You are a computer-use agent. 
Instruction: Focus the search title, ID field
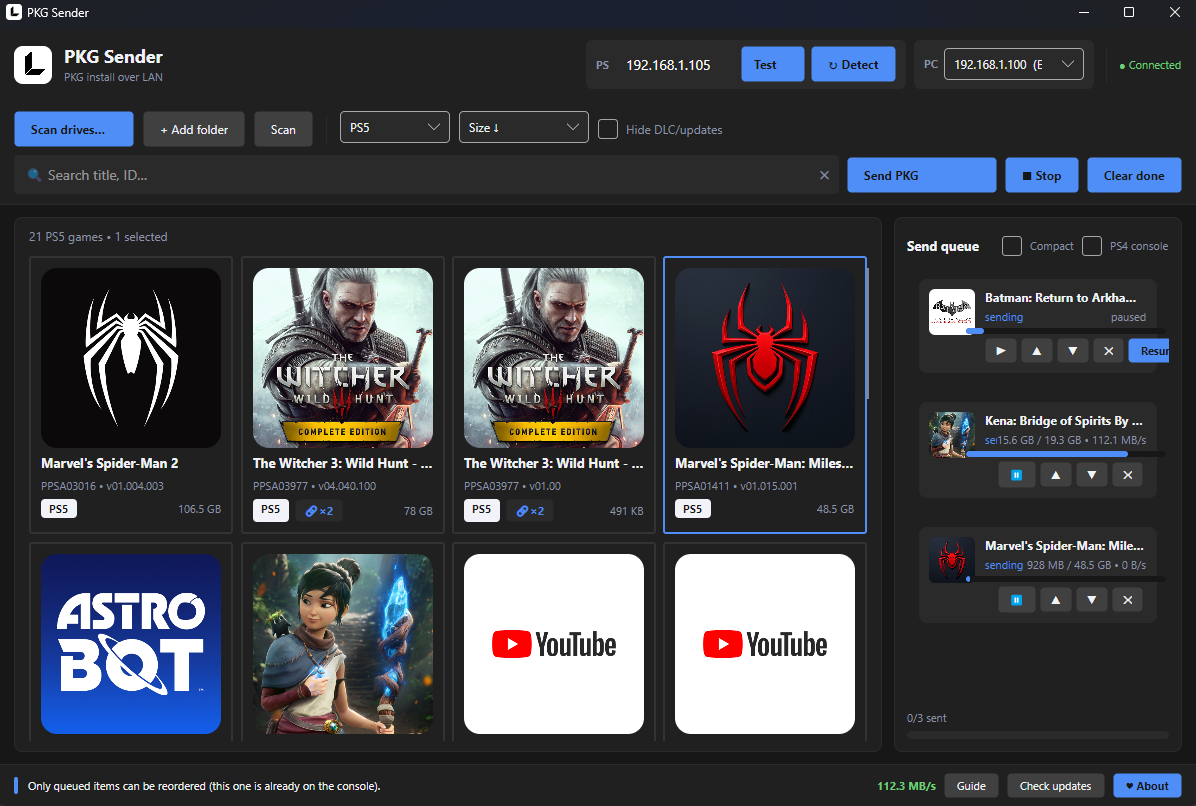[x=427, y=175]
